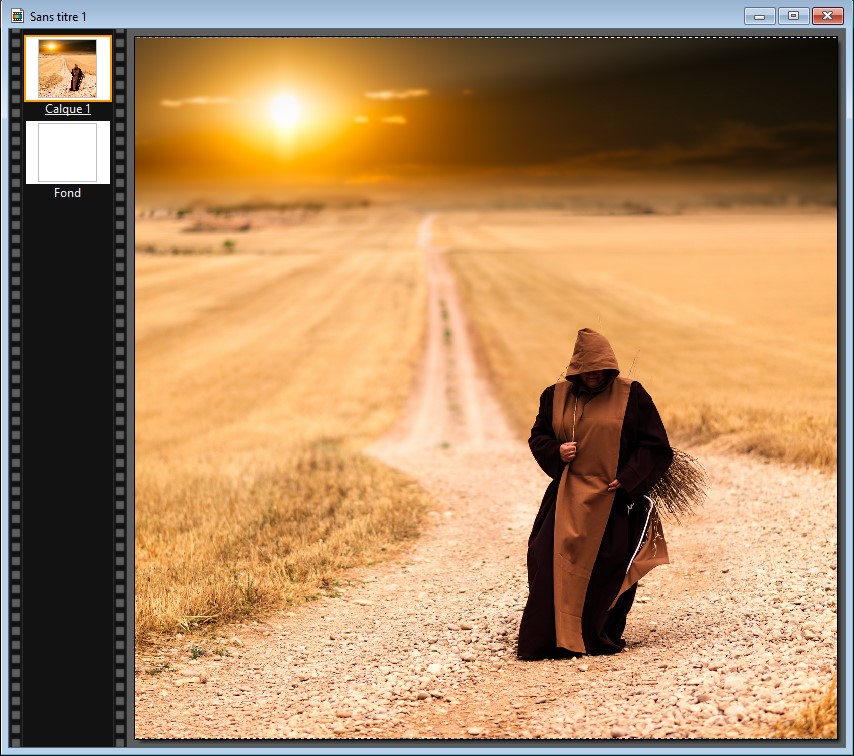
Task: Maximize the Sans titre 1 window
Action: coord(793,16)
